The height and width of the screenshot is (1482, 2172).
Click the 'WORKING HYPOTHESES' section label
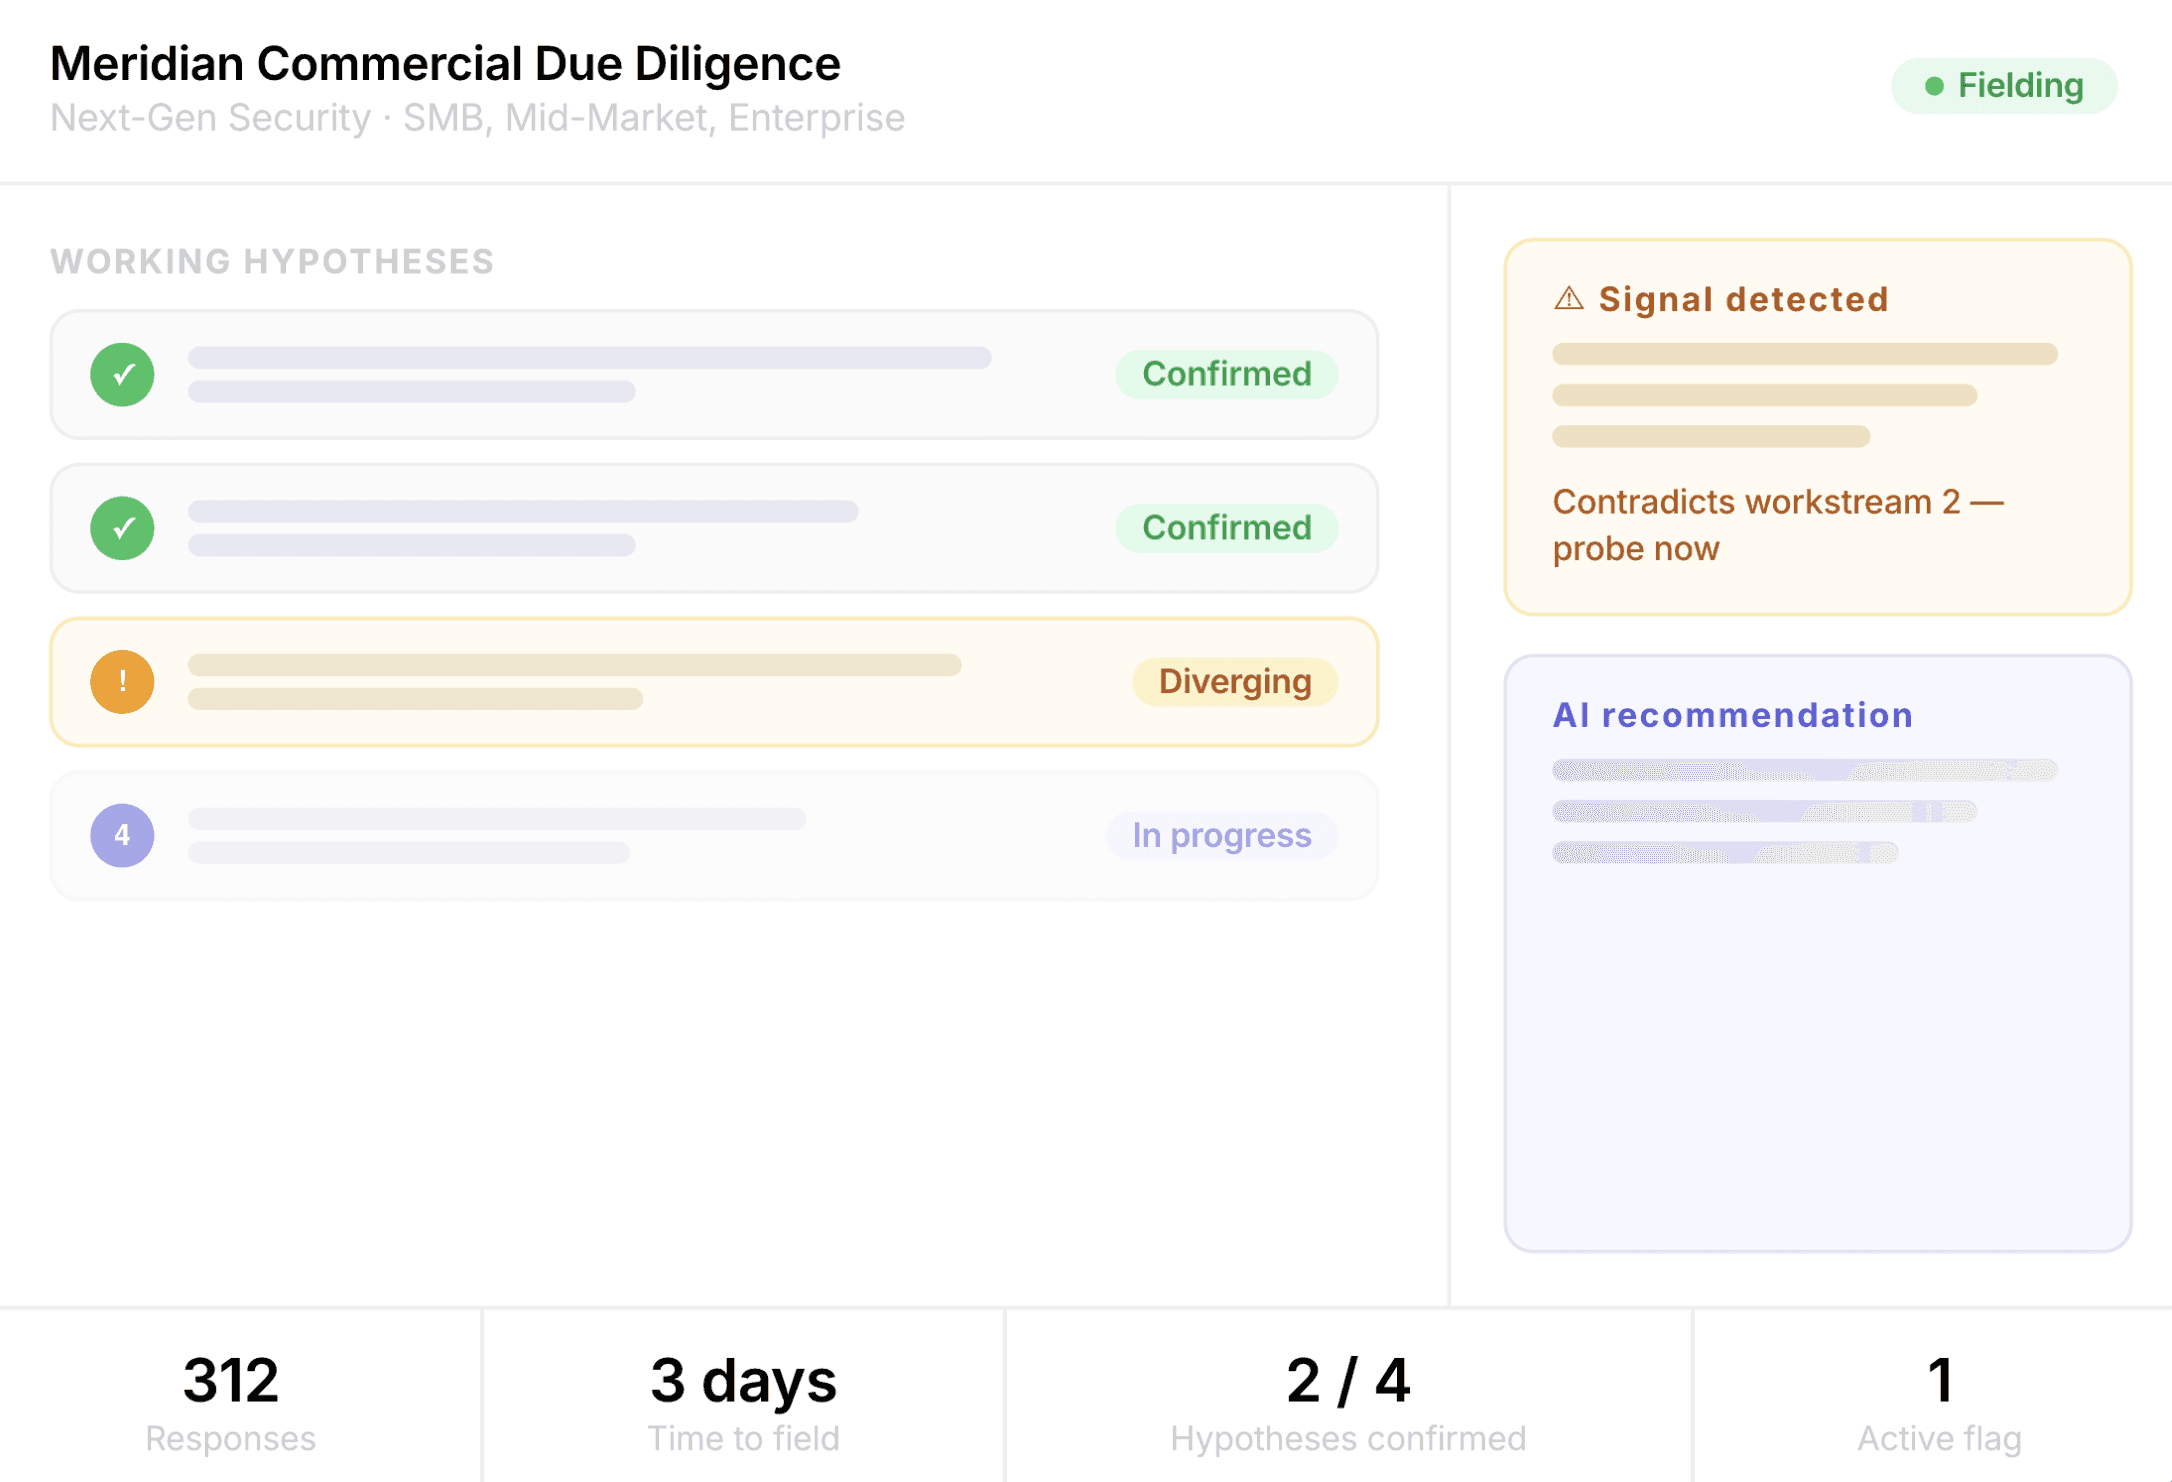[x=273, y=262]
